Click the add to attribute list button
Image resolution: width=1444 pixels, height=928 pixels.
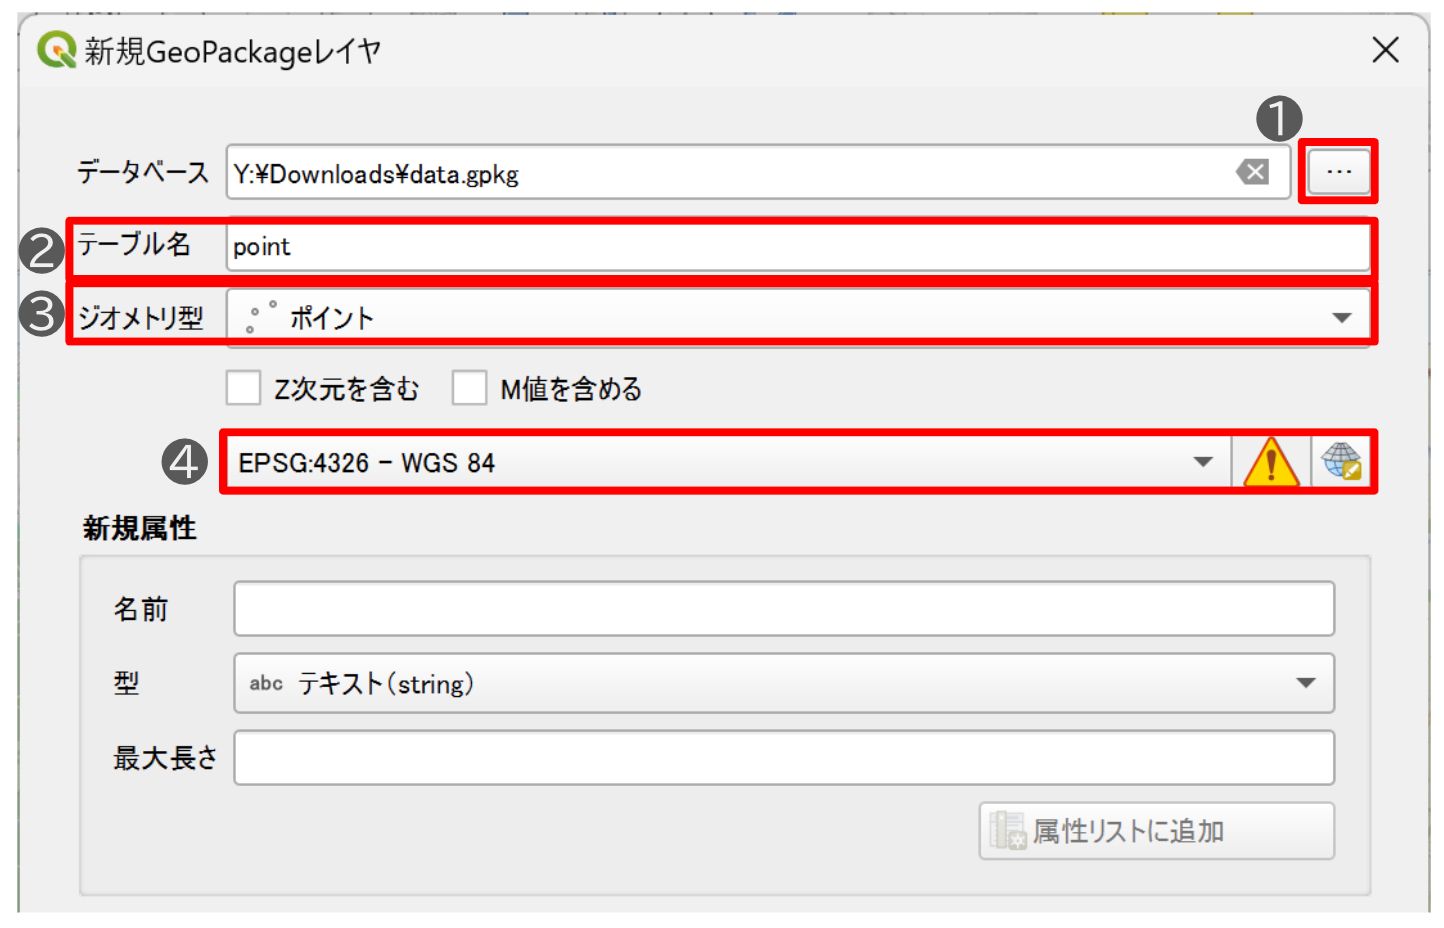1156,831
